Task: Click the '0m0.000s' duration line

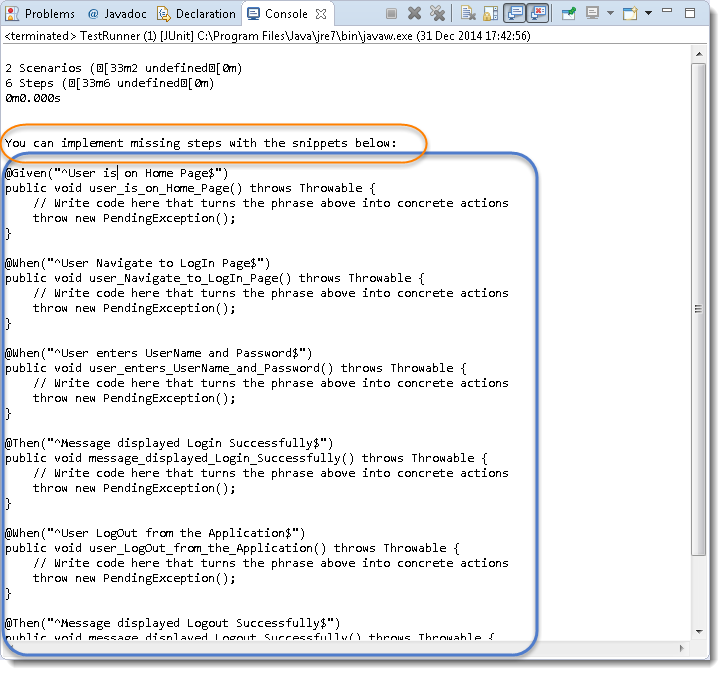Action: (33, 98)
